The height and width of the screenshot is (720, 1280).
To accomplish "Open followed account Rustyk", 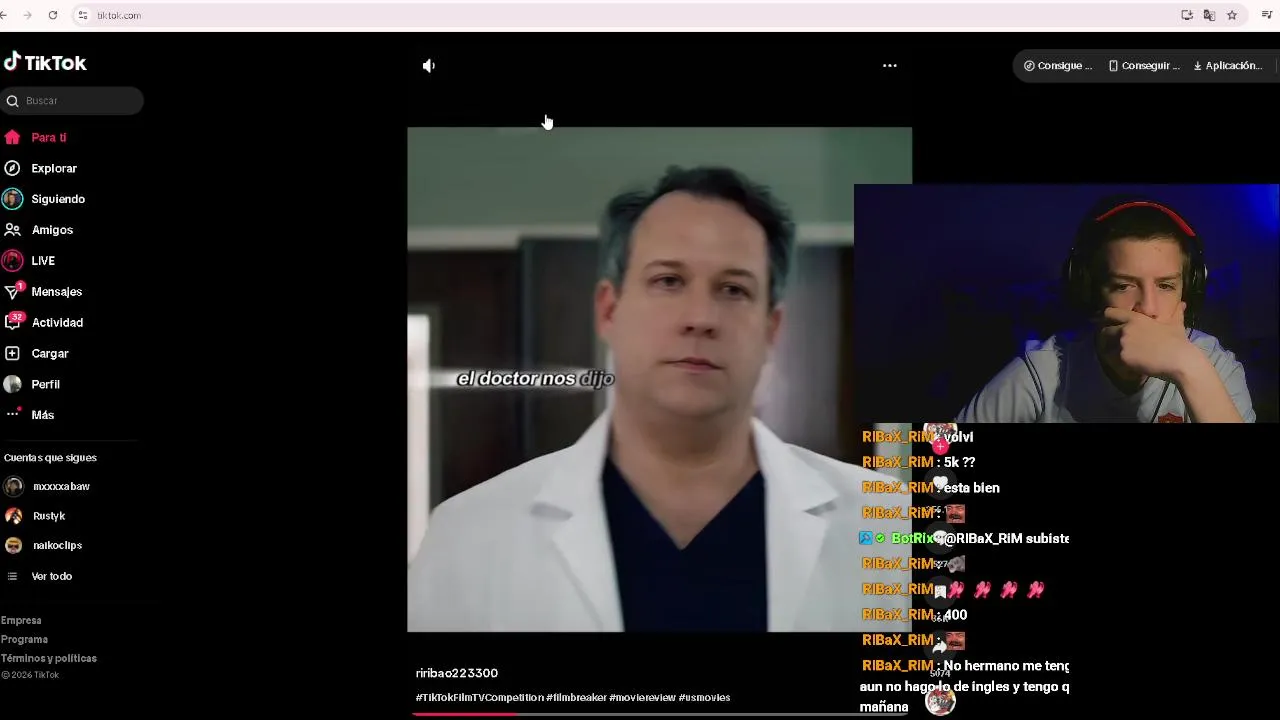I will coord(49,516).
